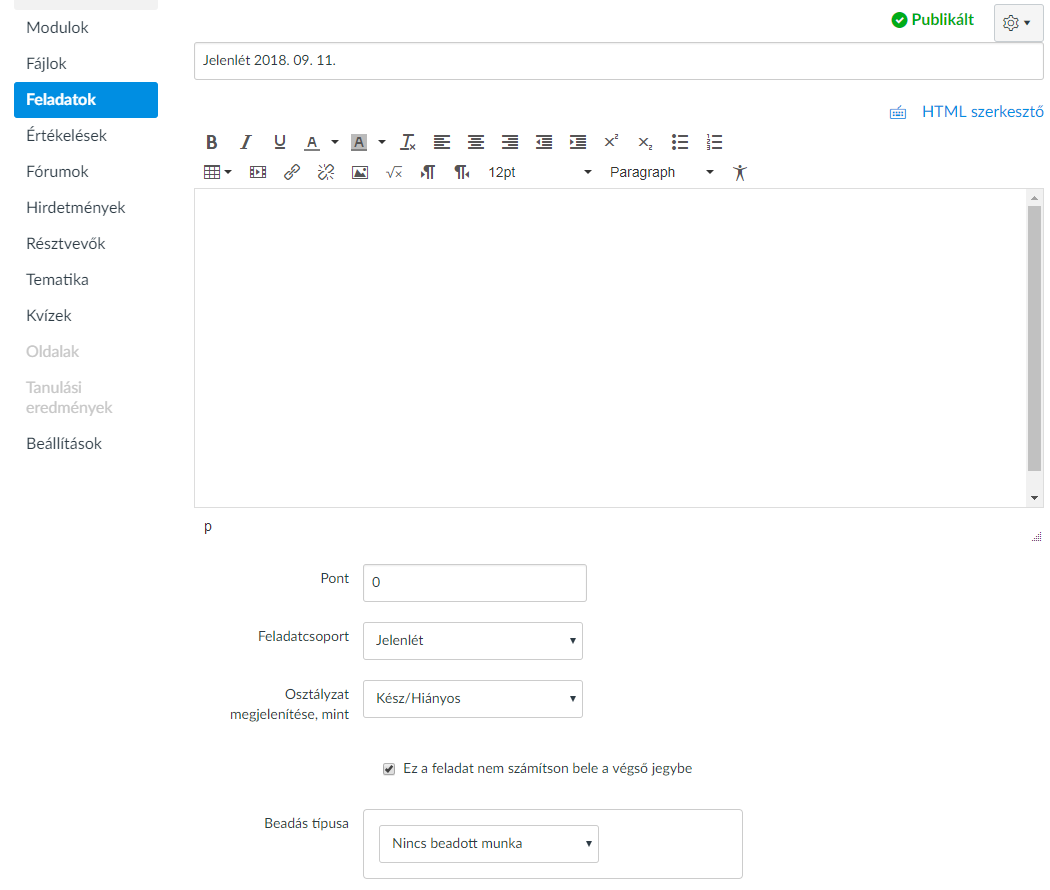Viewport: 1050px width, 890px height.
Task: Increase indent of paragraph
Action: 578,142
